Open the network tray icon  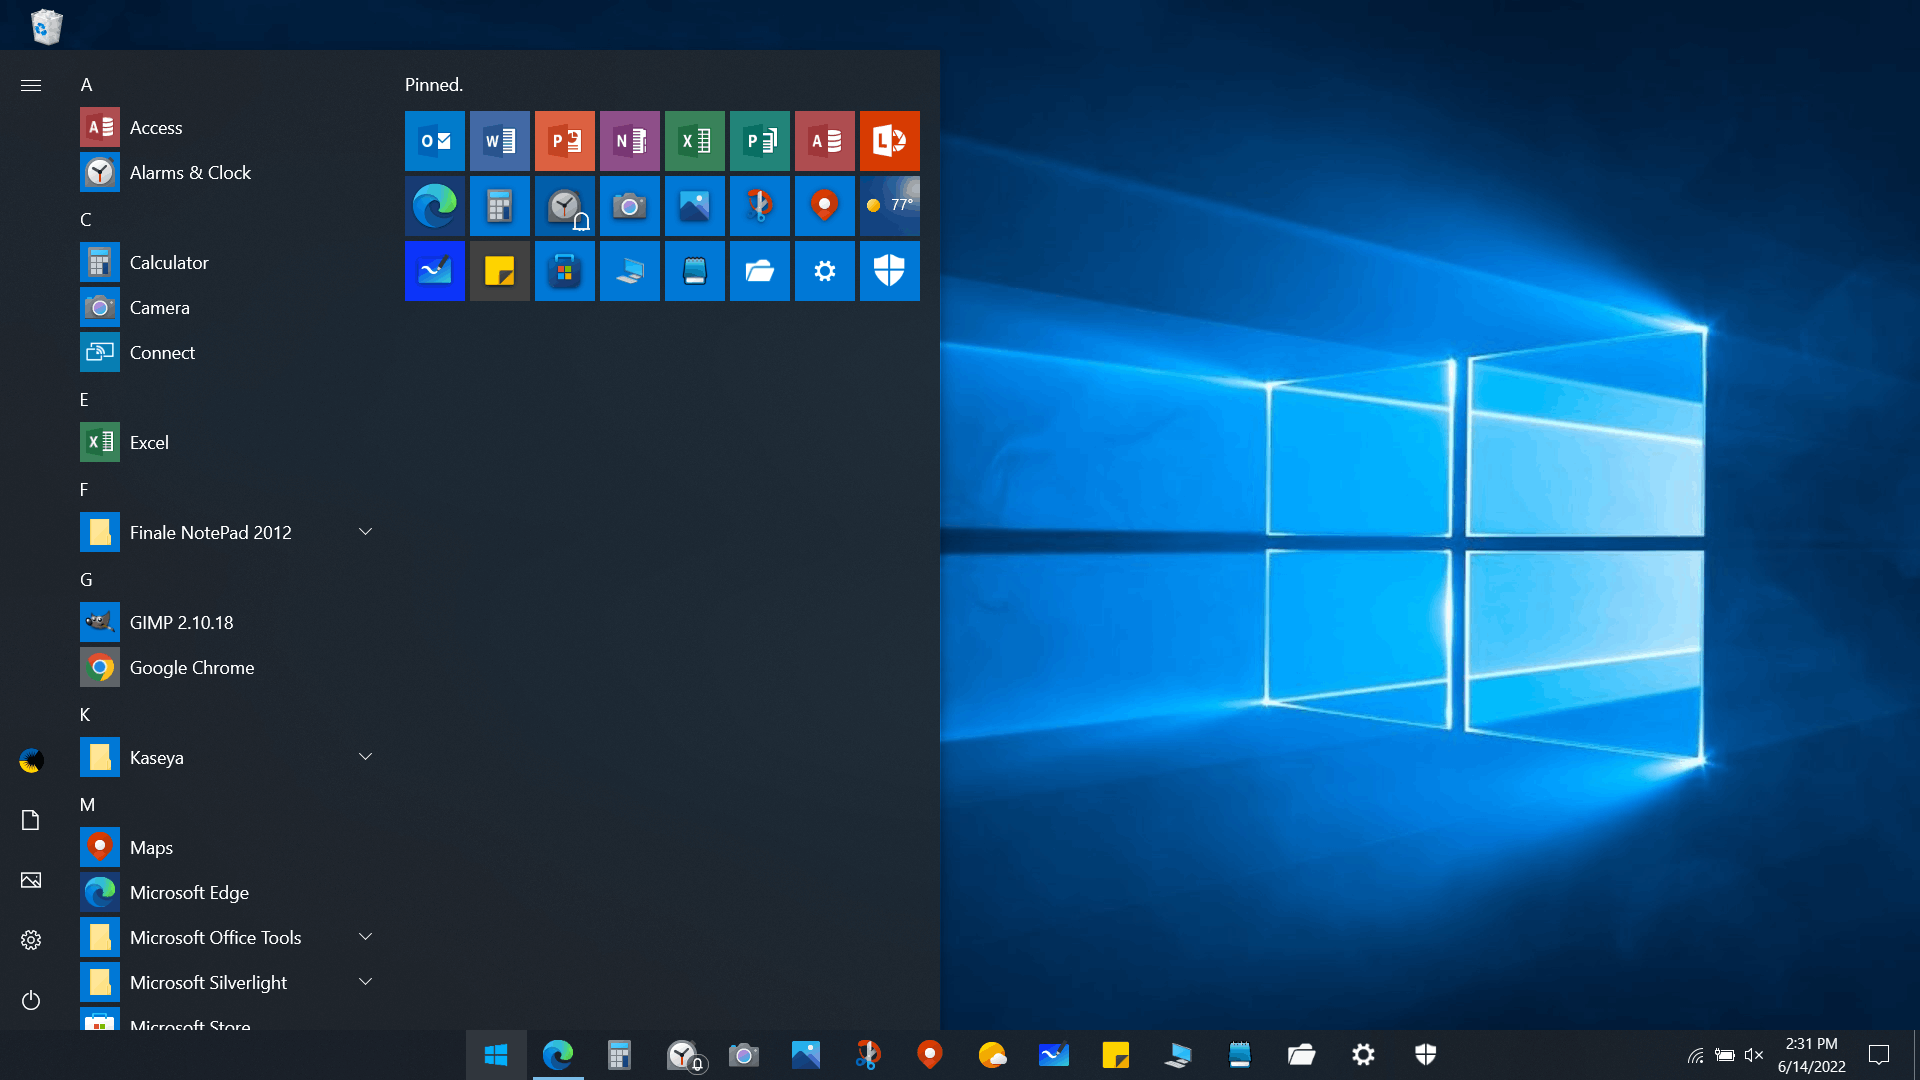[x=1696, y=1055]
